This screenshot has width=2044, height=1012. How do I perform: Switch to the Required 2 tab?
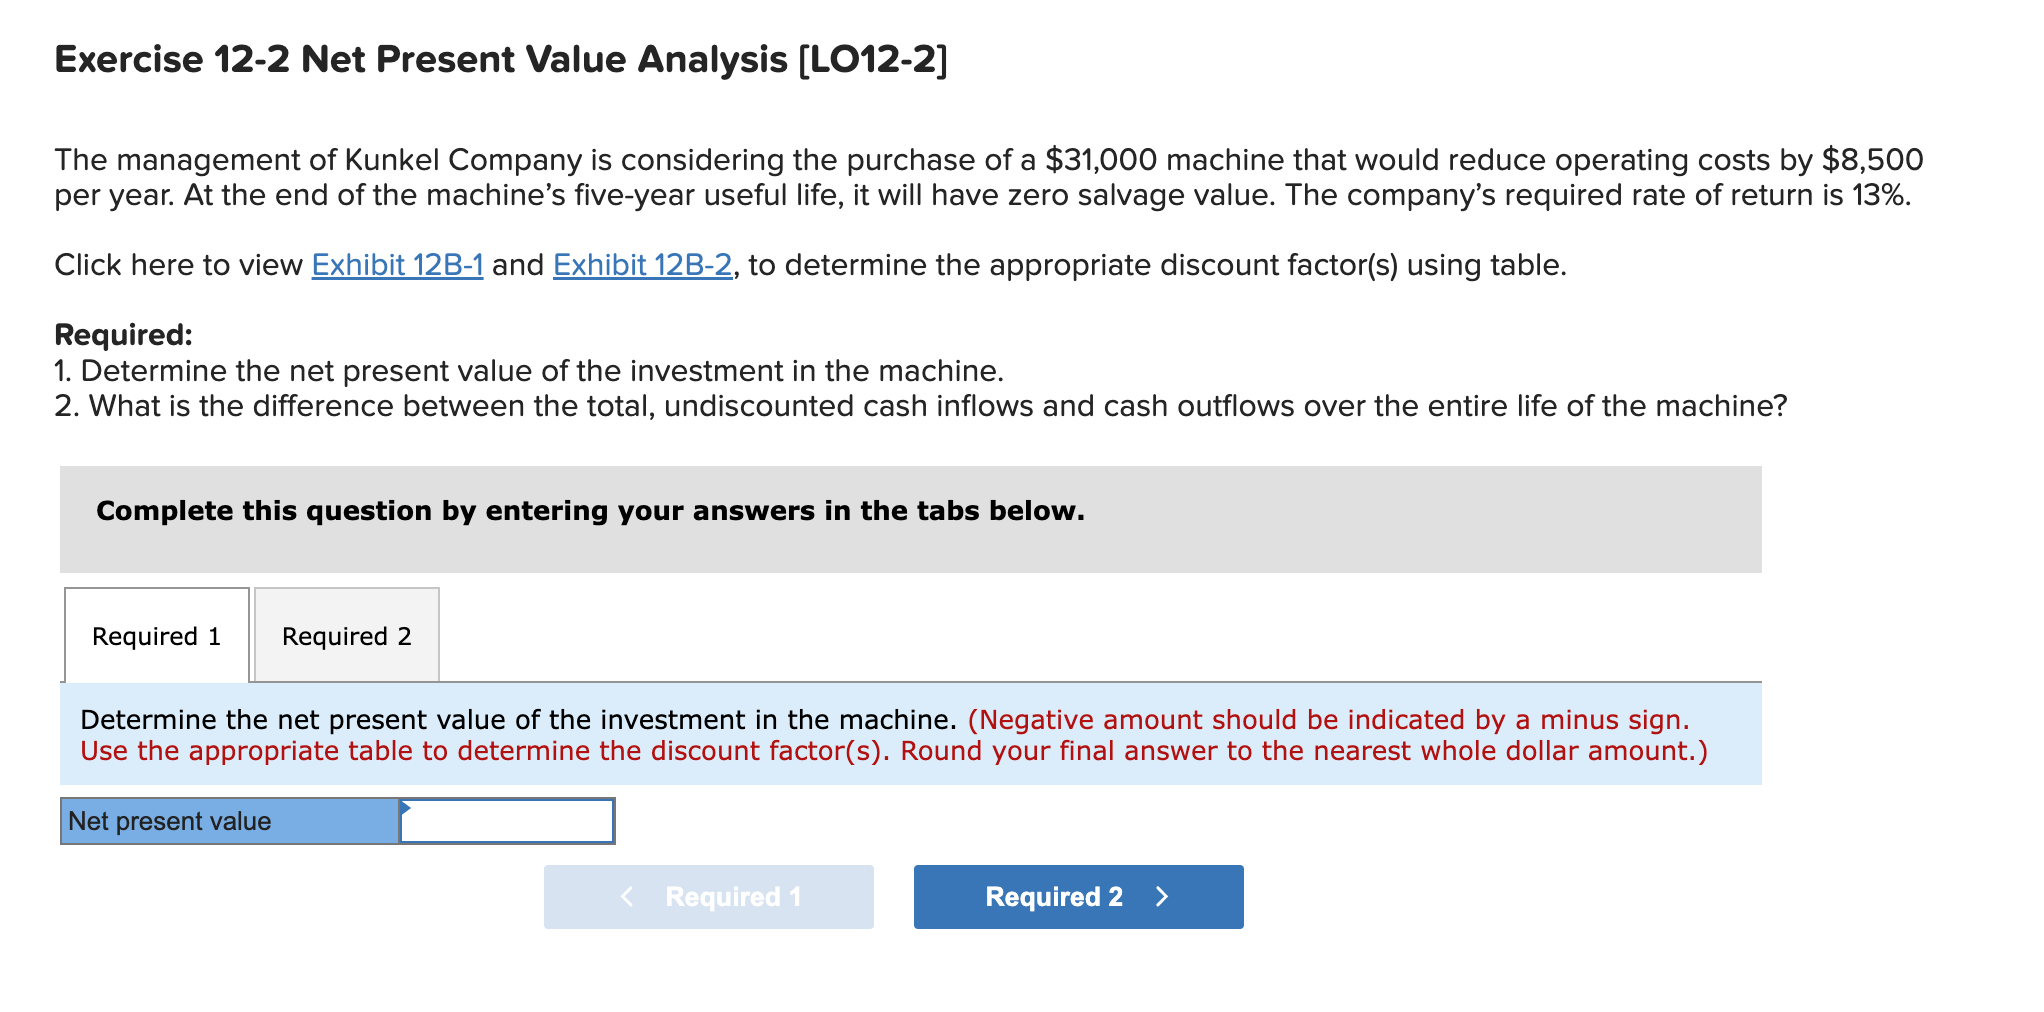pos(345,636)
